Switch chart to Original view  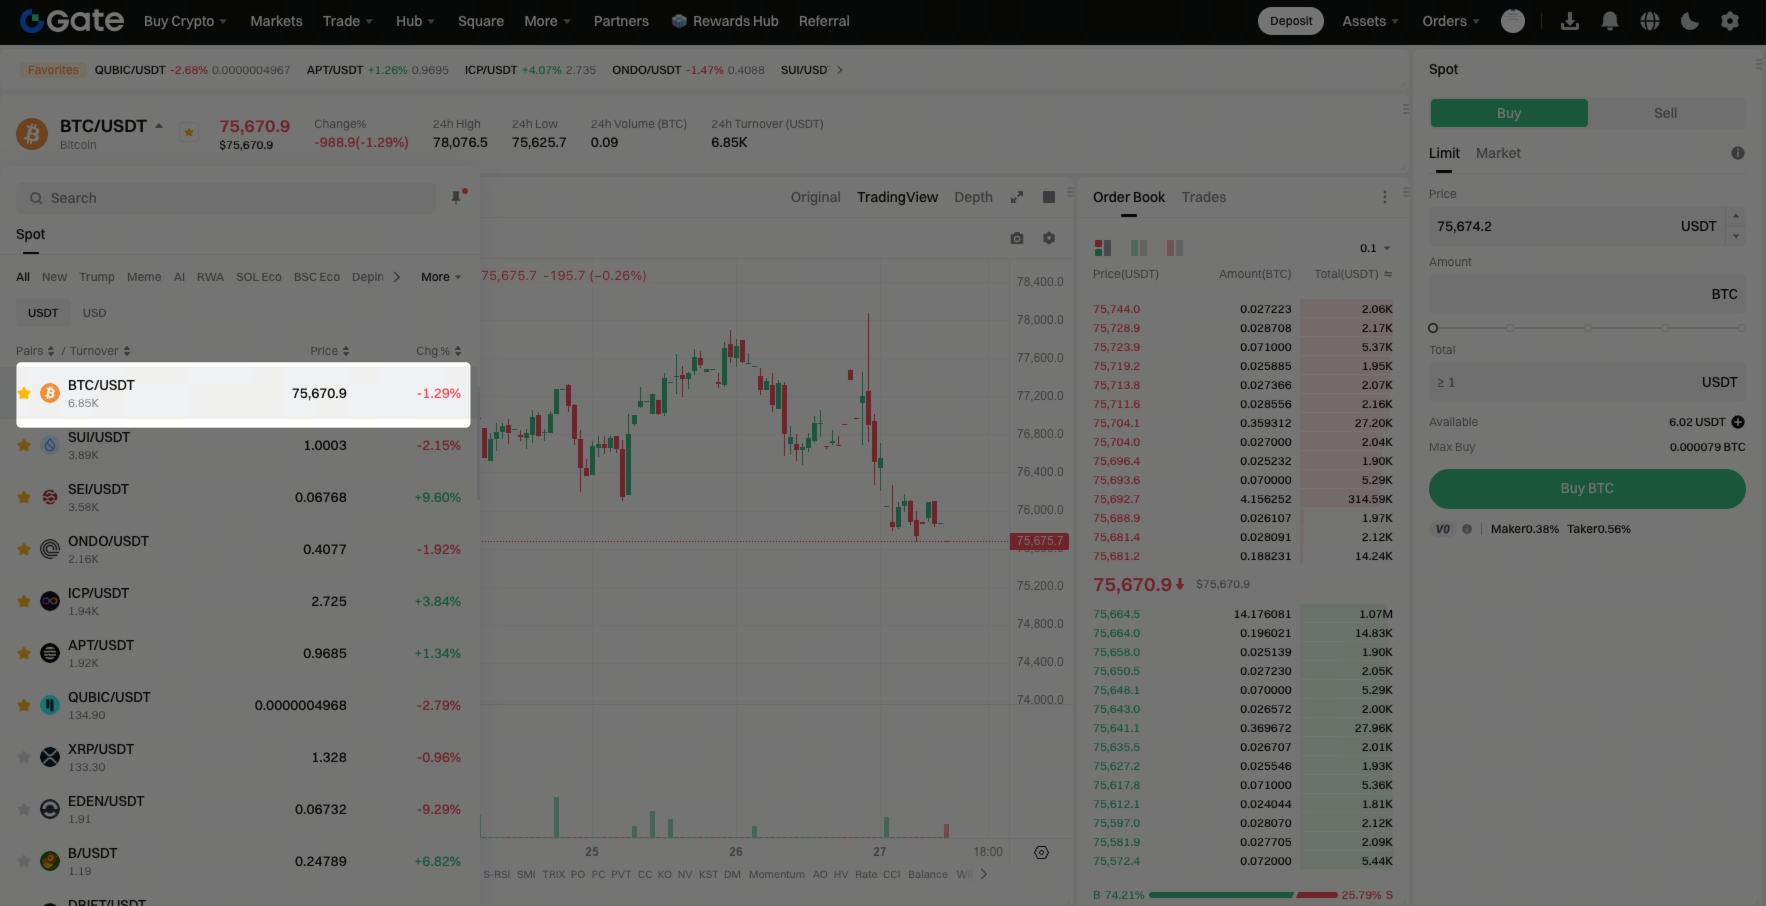click(815, 197)
